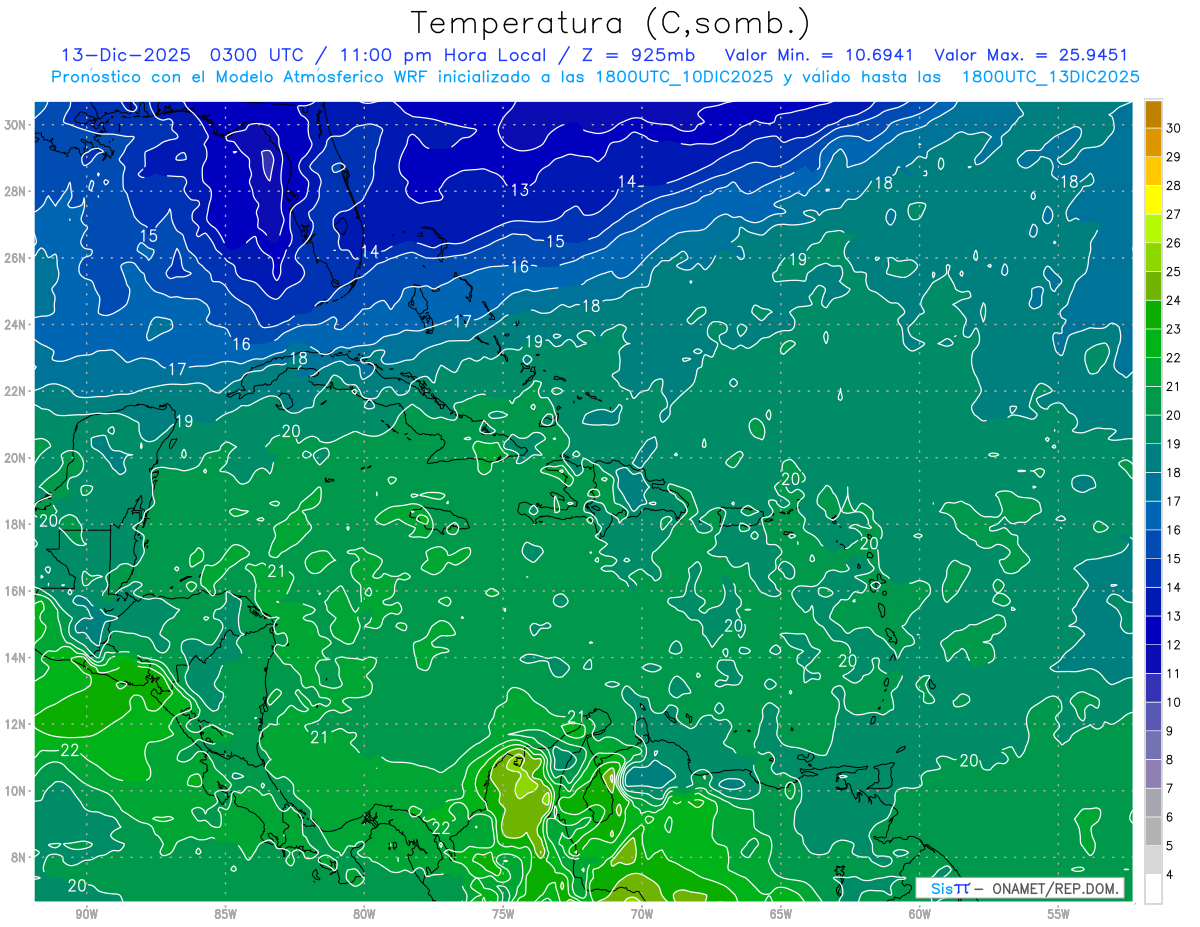Click the '22N' latitude axis label
The height and width of the screenshot is (927, 1200).
click(x=16, y=391)
